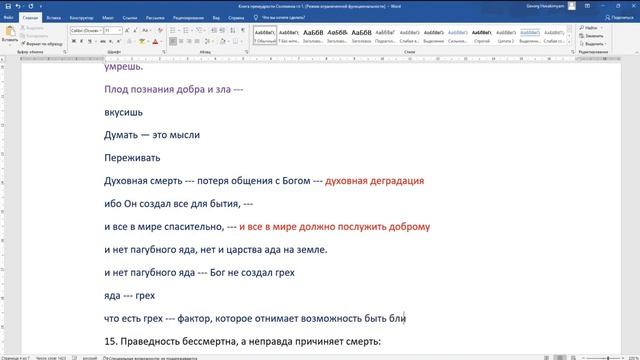Switch to the Ссылки tab
Image resolution: width=640 pixels, height=360 pixels.
130,18
